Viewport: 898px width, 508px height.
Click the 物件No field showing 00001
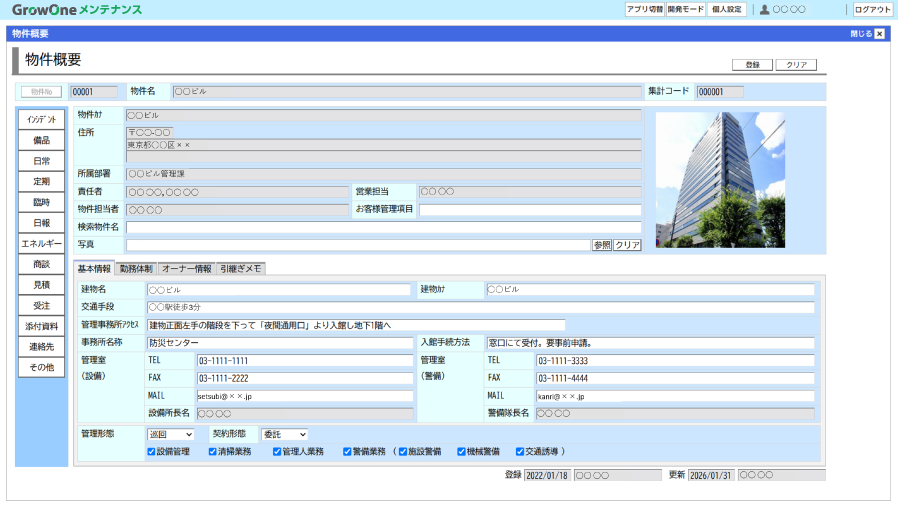point(93,92)
